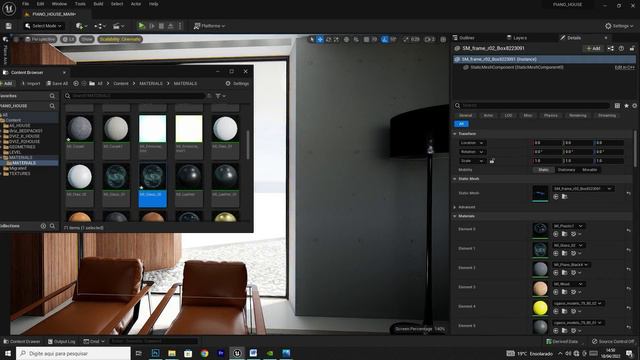Screen dimensions: 640x360
Task: Click the All folder icon in breadcrumb
Action: tap(92, 83)
